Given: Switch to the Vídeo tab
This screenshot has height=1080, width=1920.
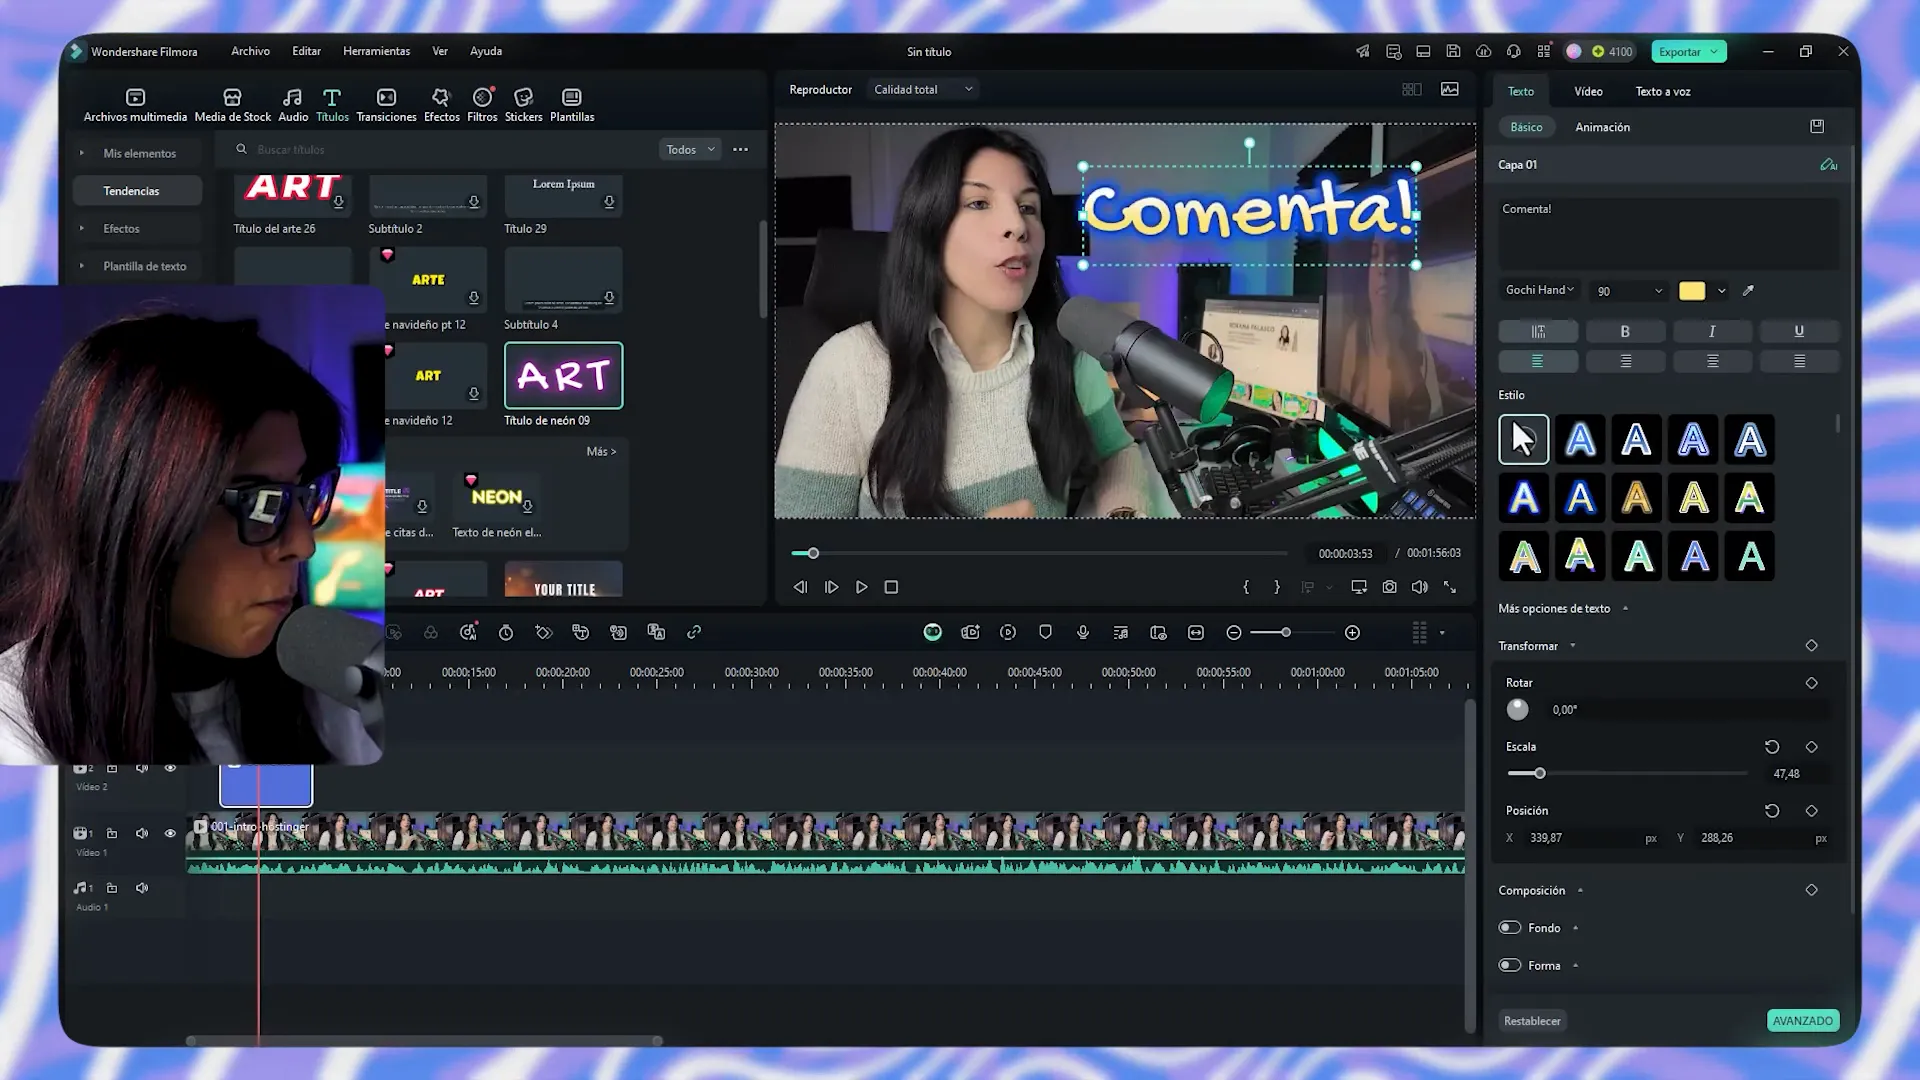Looking at the screenshot, I should 1588,91.
